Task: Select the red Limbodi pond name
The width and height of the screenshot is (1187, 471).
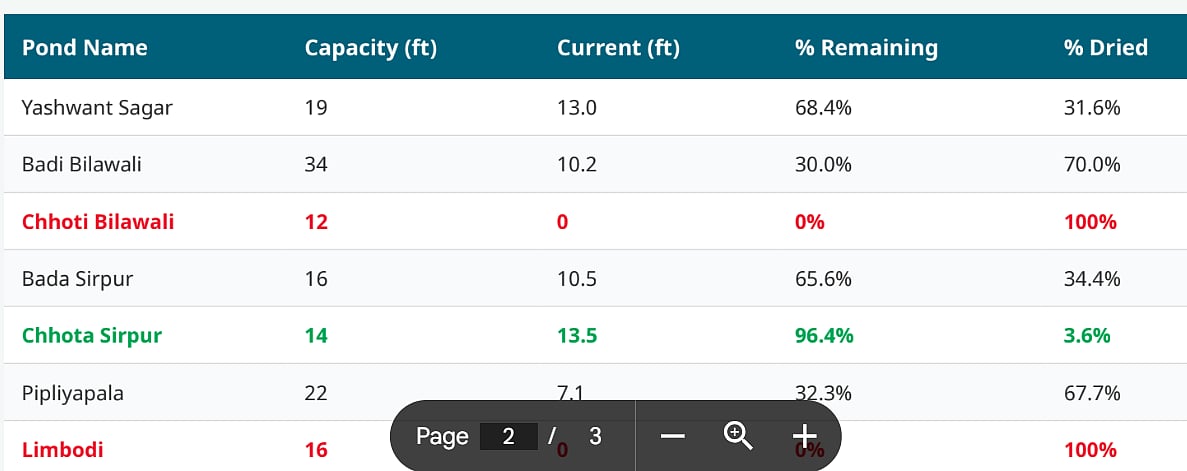Action: tap(63, 450)
